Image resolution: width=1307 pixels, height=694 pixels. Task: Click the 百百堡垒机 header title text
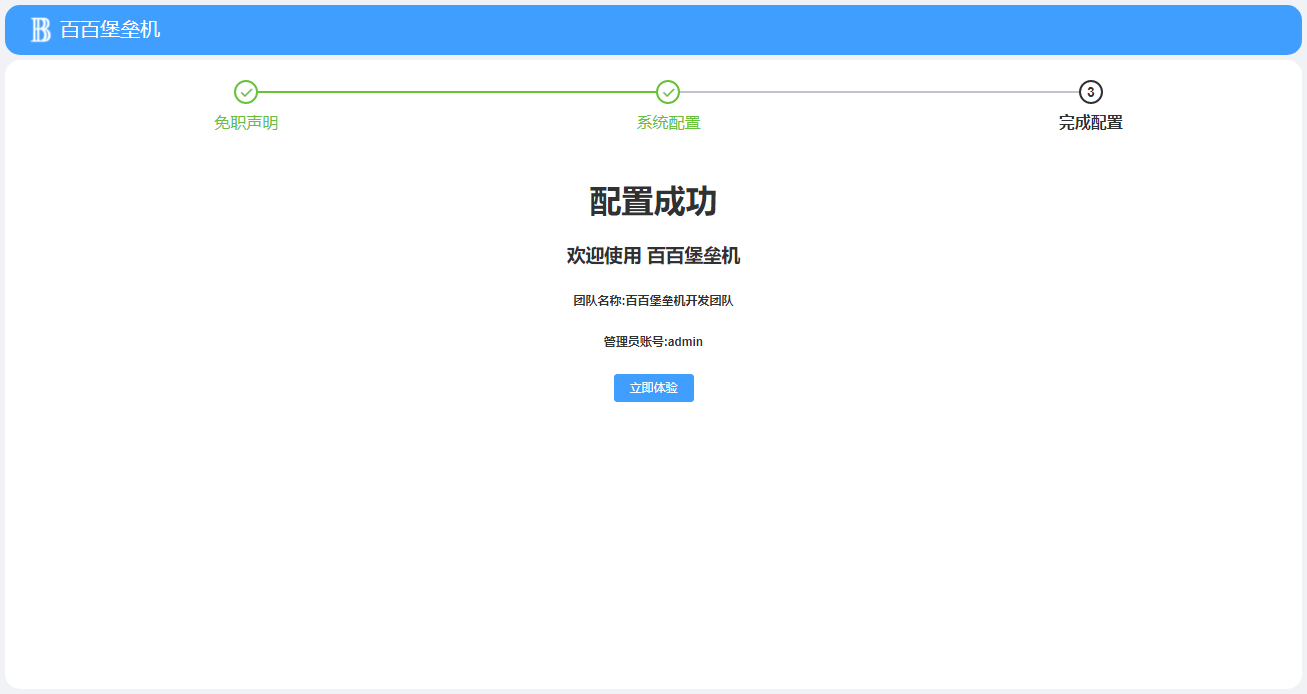click(110, 30)
